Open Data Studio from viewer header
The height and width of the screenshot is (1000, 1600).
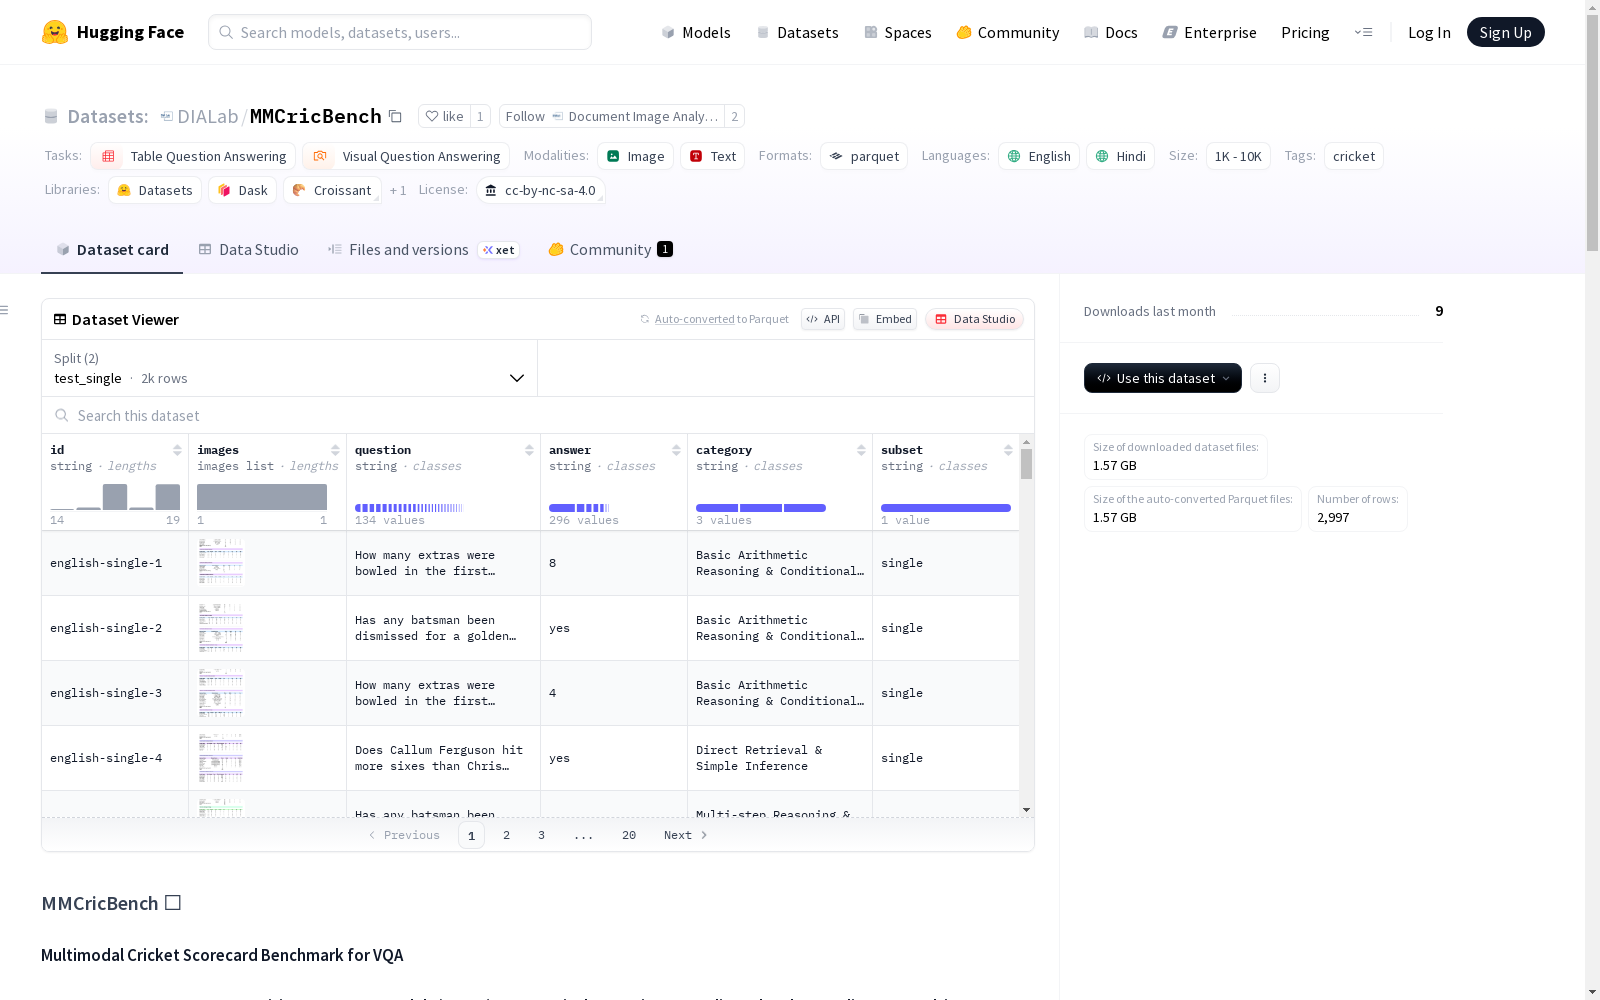click(975, 319)
